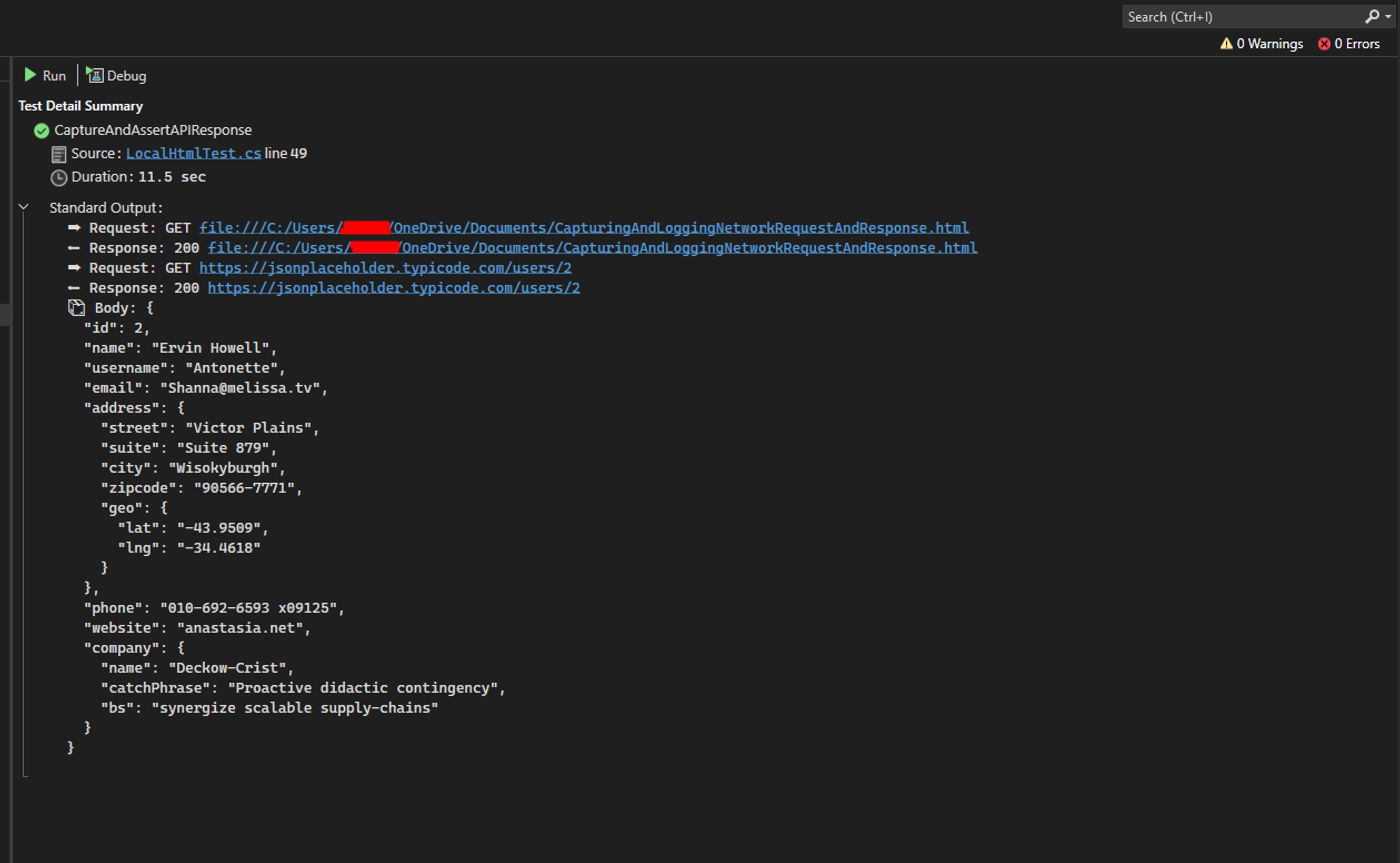Click the "street": "Victor Plains" line
The height and width of the screenshot is (863, 1400).
point(210,428)
